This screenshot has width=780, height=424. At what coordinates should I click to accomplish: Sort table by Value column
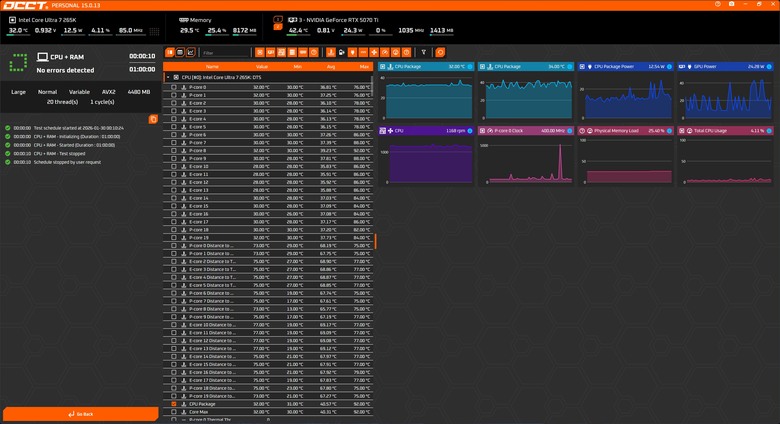[262, 67]
